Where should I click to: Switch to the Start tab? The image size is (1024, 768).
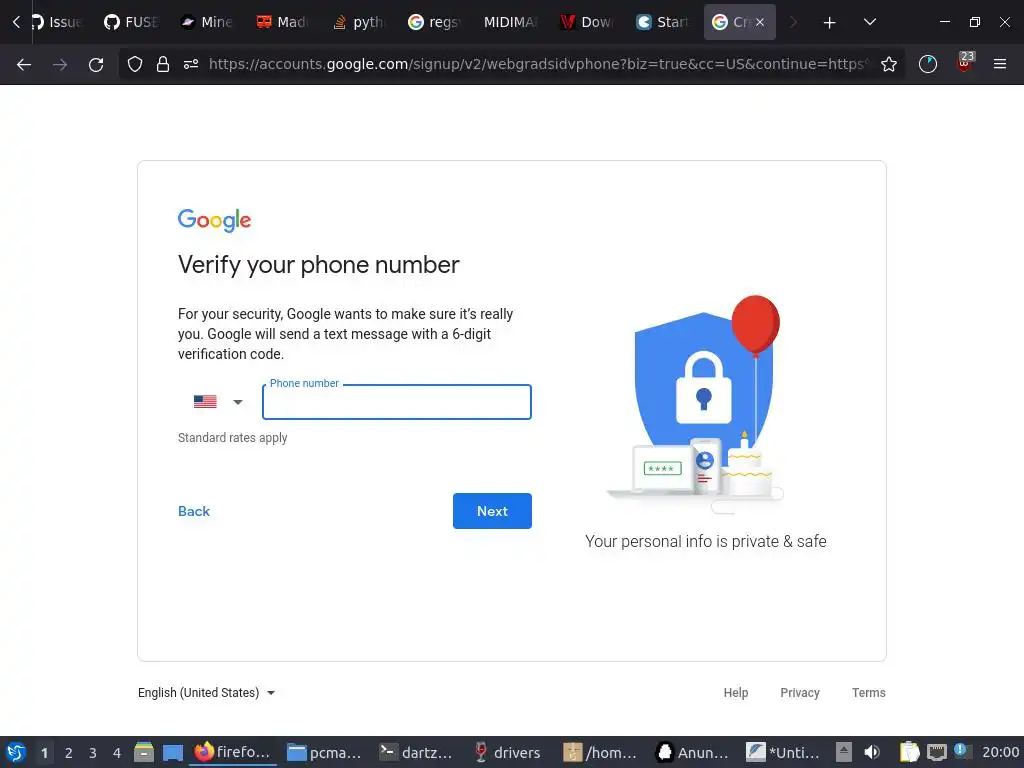[x=662, y=22]
